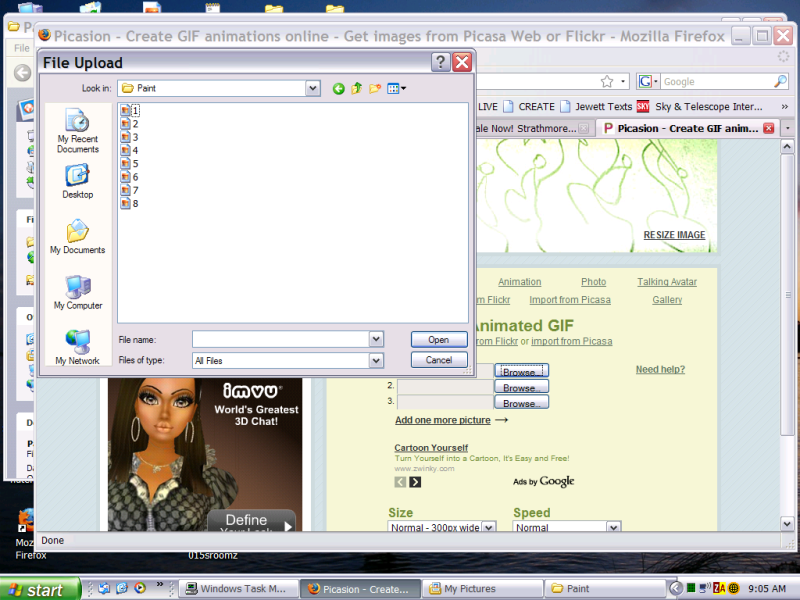
Task: Click the page scrollbar down arrow
Action: (x=787, y=523)
